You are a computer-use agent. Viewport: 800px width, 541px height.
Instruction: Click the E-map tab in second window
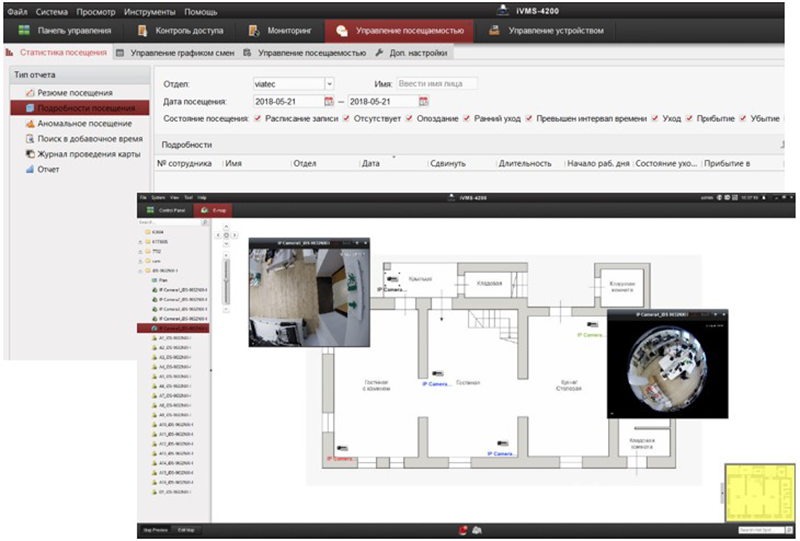pyautogui.click(x=213, y=210)
